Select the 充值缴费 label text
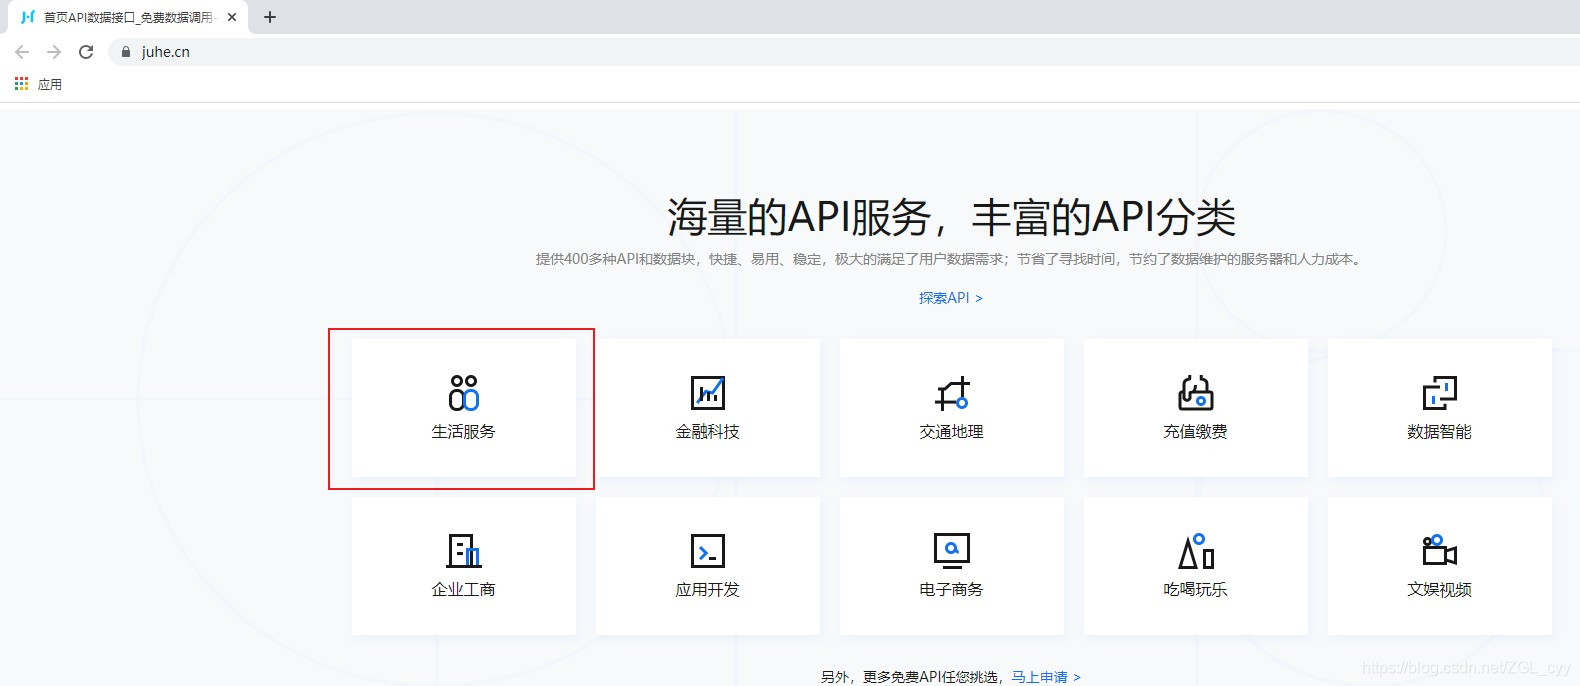Image resolution: width=1580 pixels, height=686 pixels. [x=1196, y=432]
